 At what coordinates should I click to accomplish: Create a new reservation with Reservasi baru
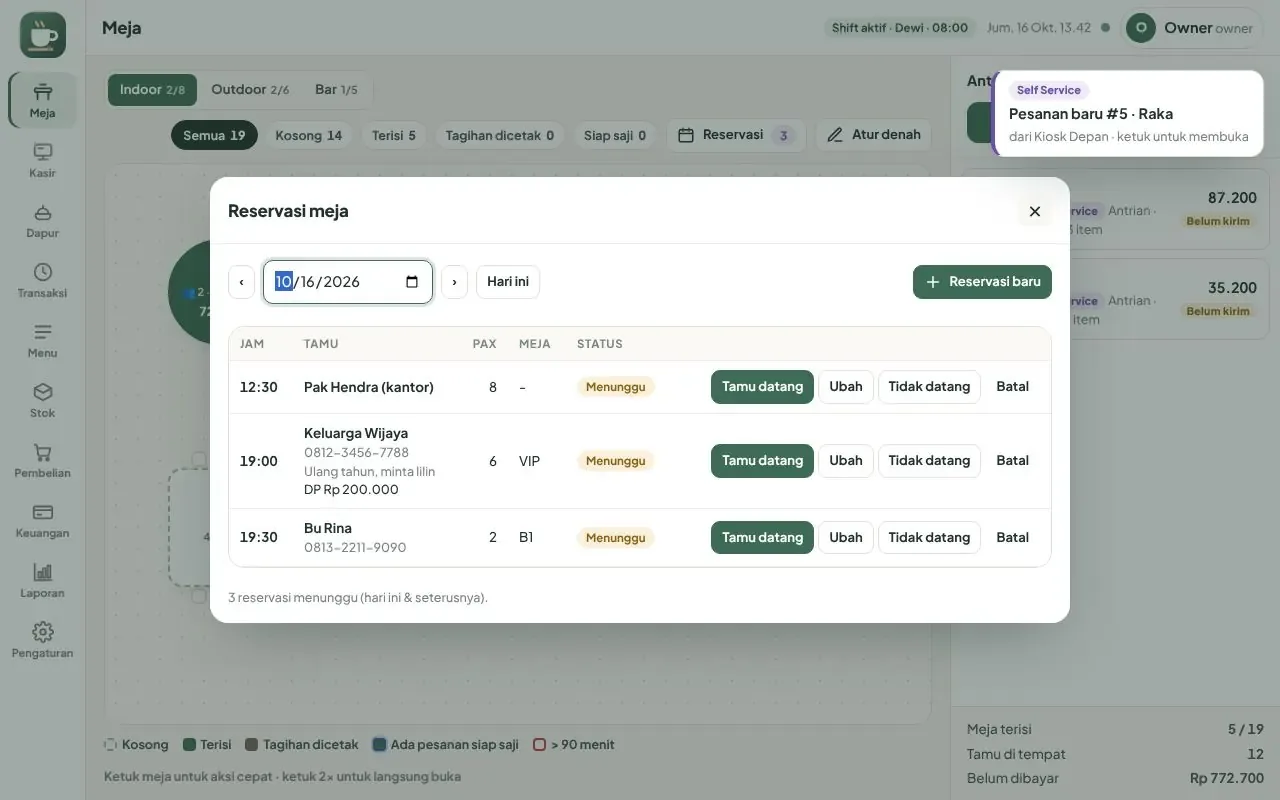[x=982, y=282]
